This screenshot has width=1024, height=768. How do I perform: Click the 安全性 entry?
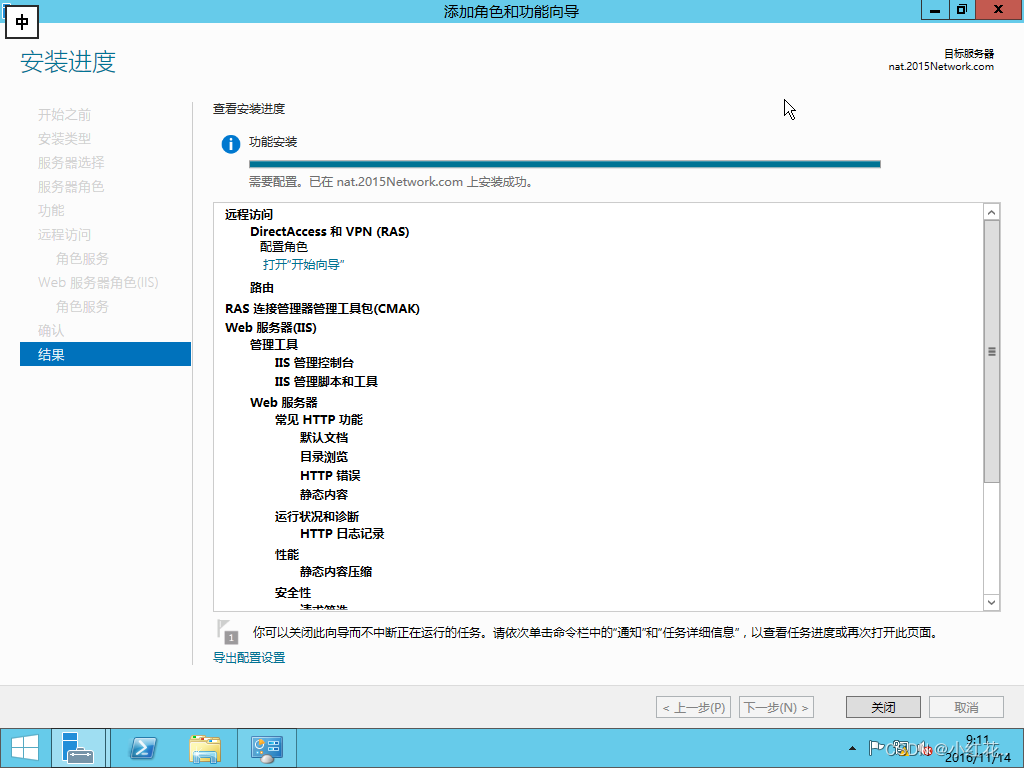click(293, 592)
